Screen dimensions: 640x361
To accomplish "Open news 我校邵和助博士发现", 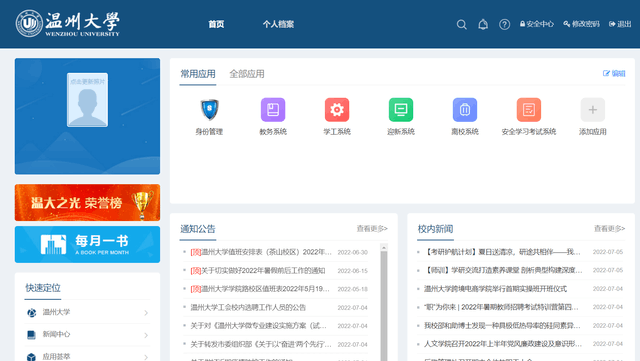I will pos(502,325).
